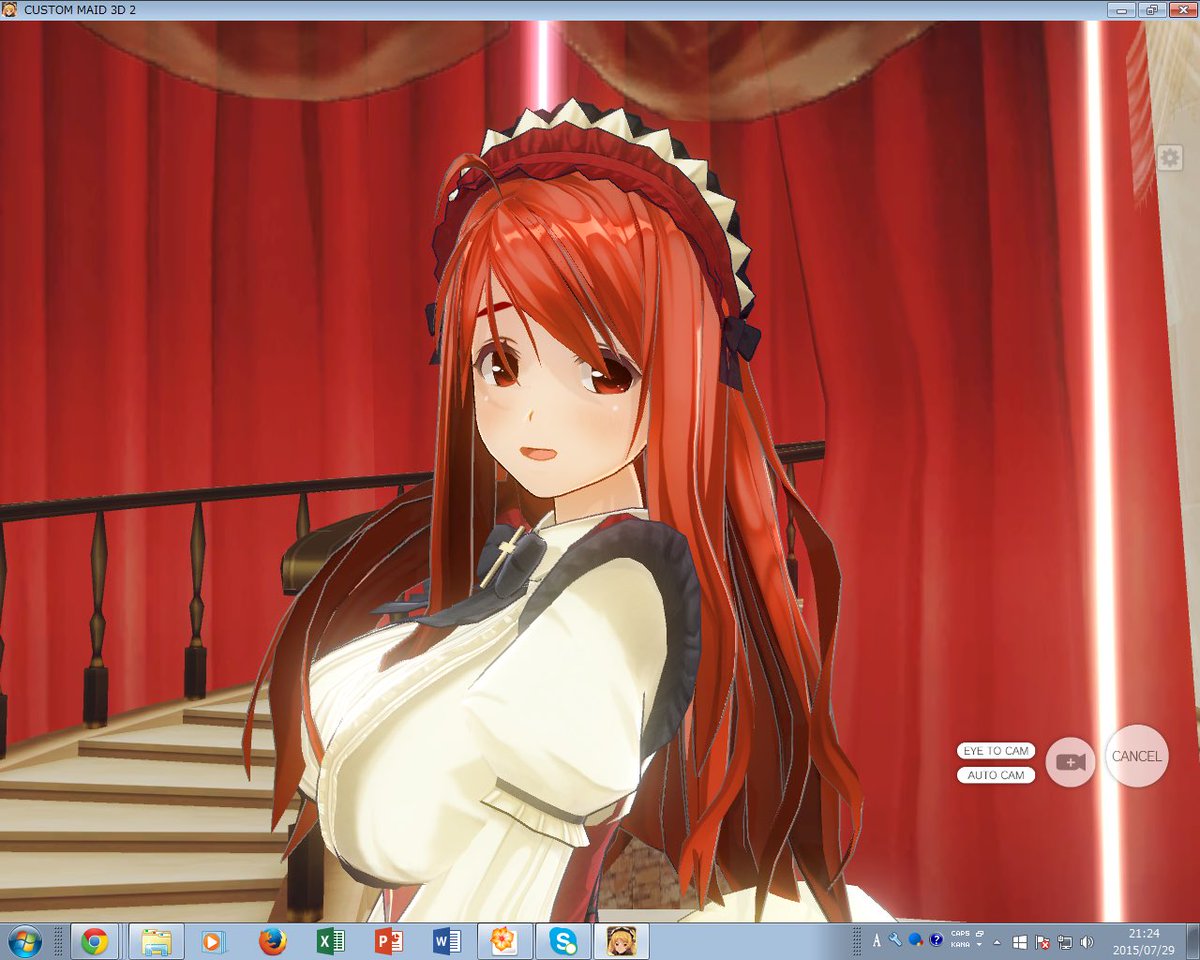Image resolution: width=1200 pixels, height=960 pixels.
Task: Open PowerPoint from the taskbar
Action: (x=388, y=941)
